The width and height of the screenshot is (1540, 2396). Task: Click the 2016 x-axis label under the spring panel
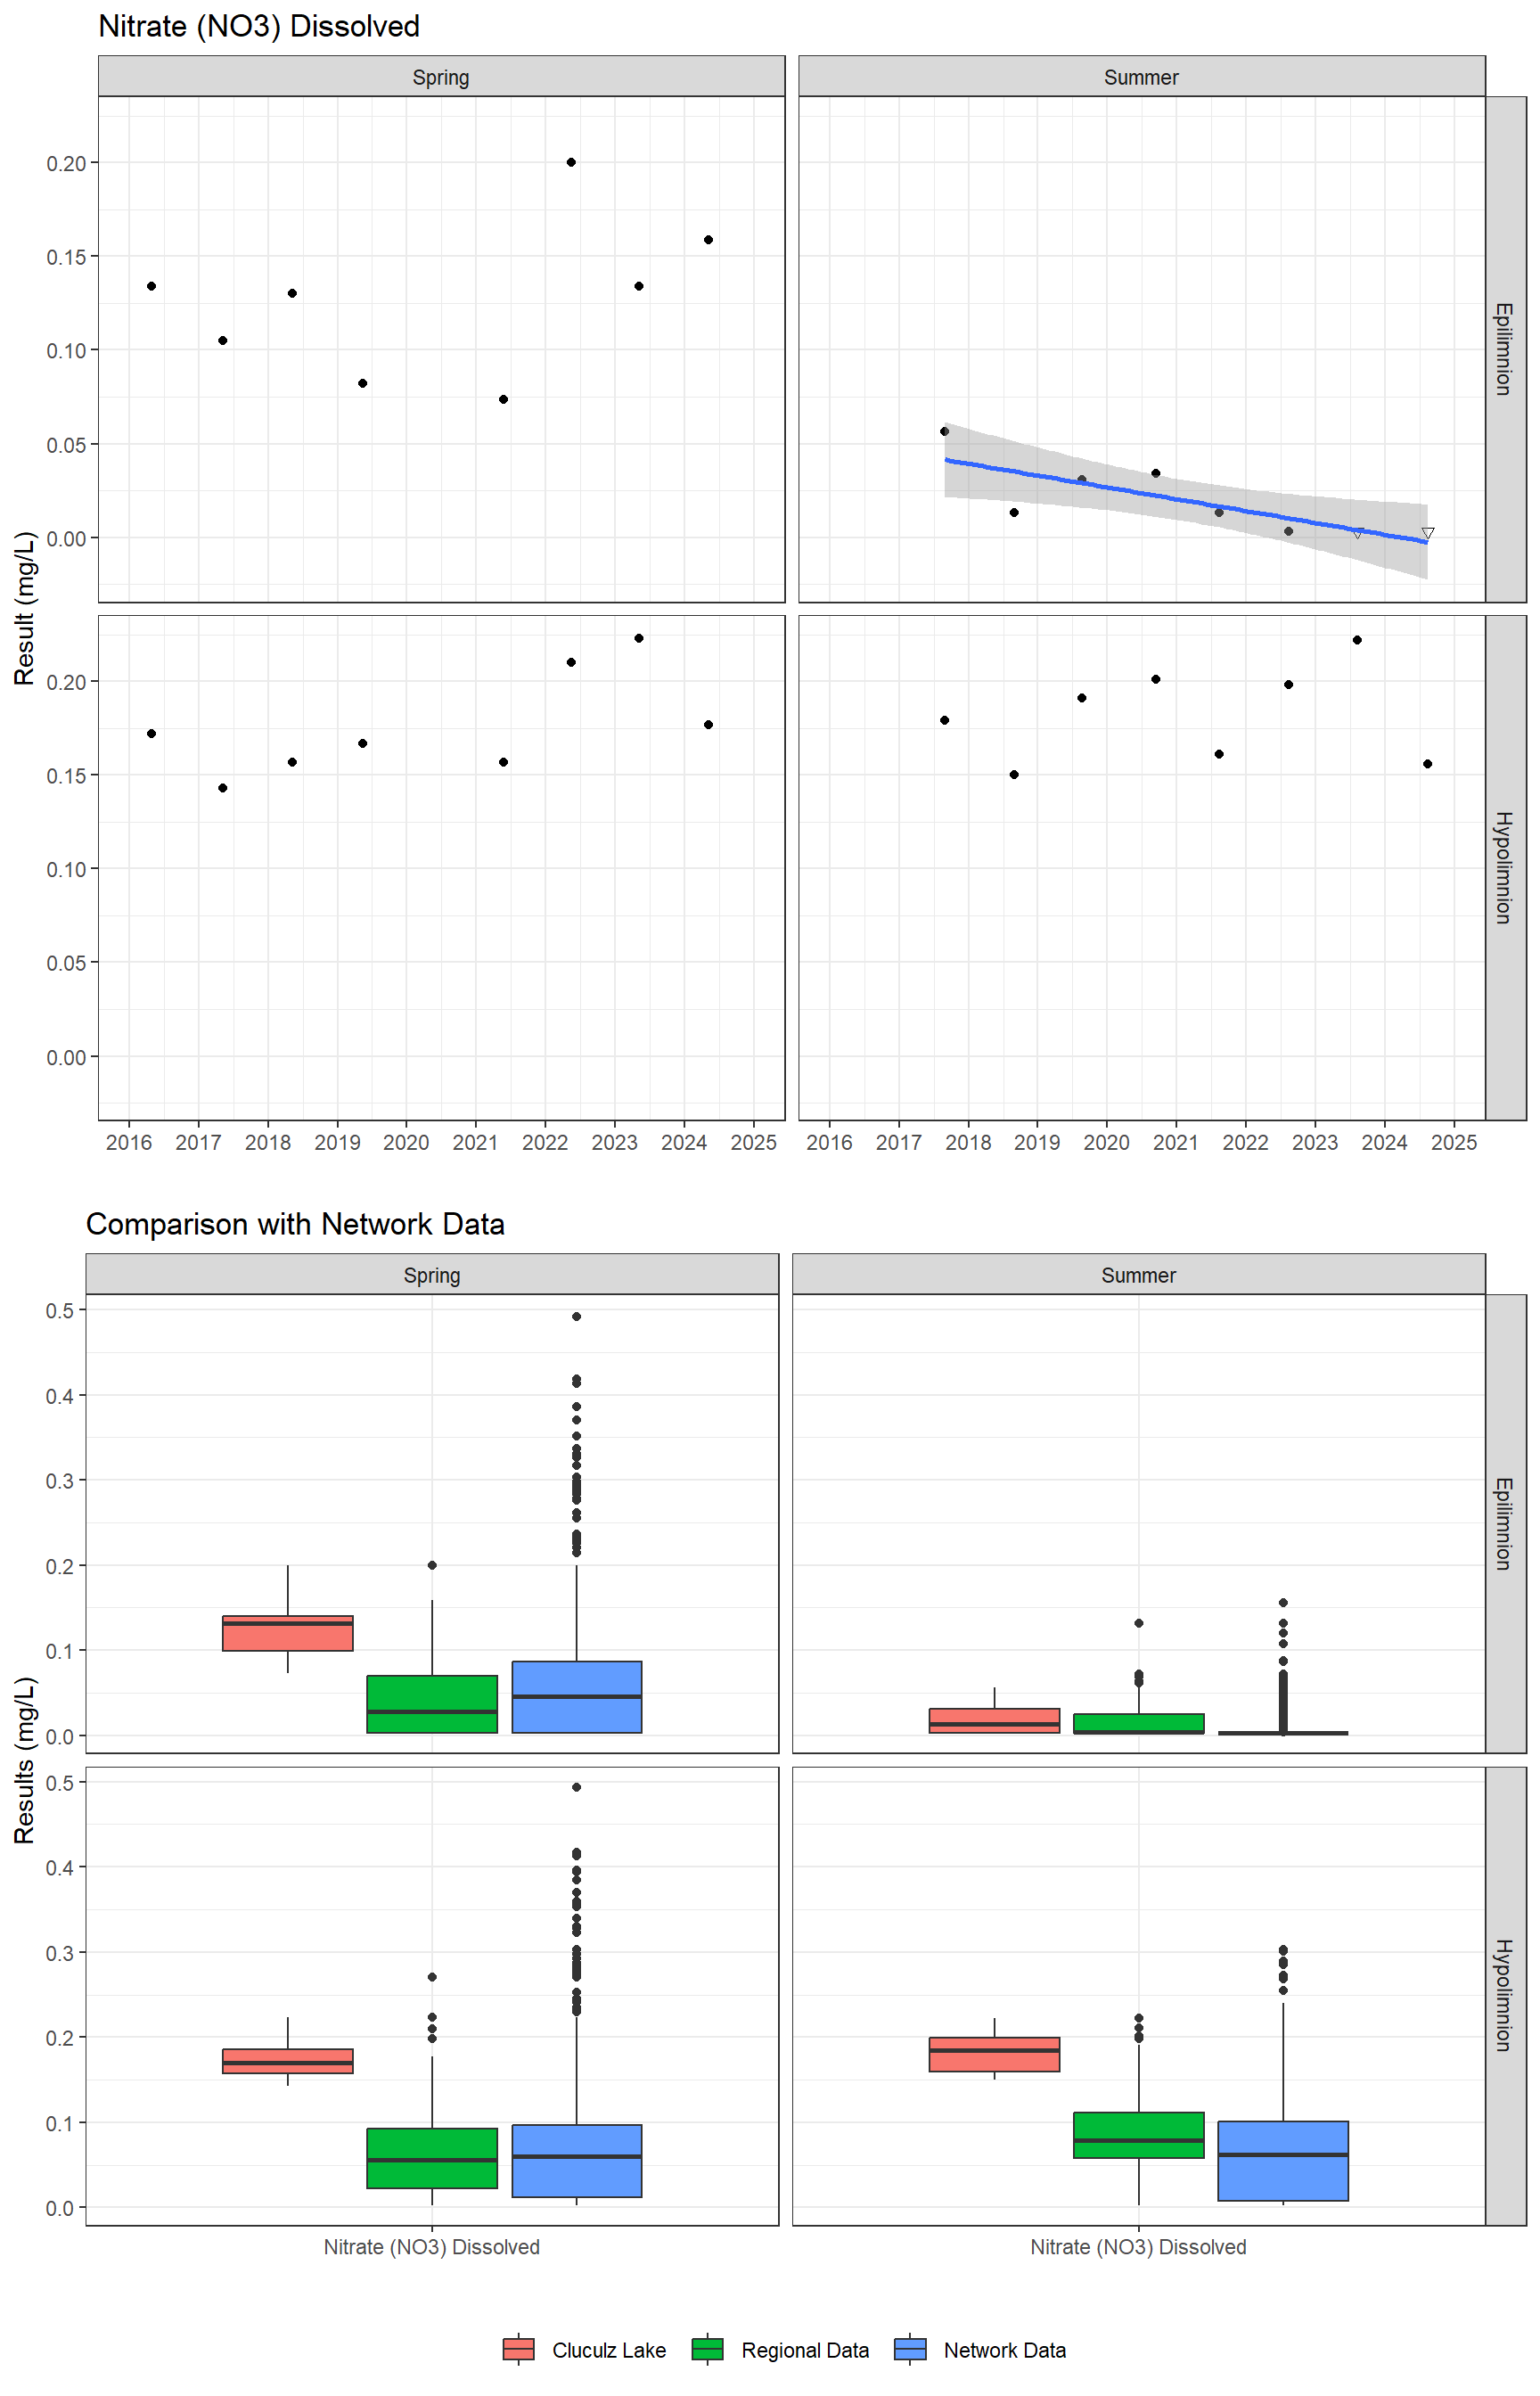(129, 1142)
